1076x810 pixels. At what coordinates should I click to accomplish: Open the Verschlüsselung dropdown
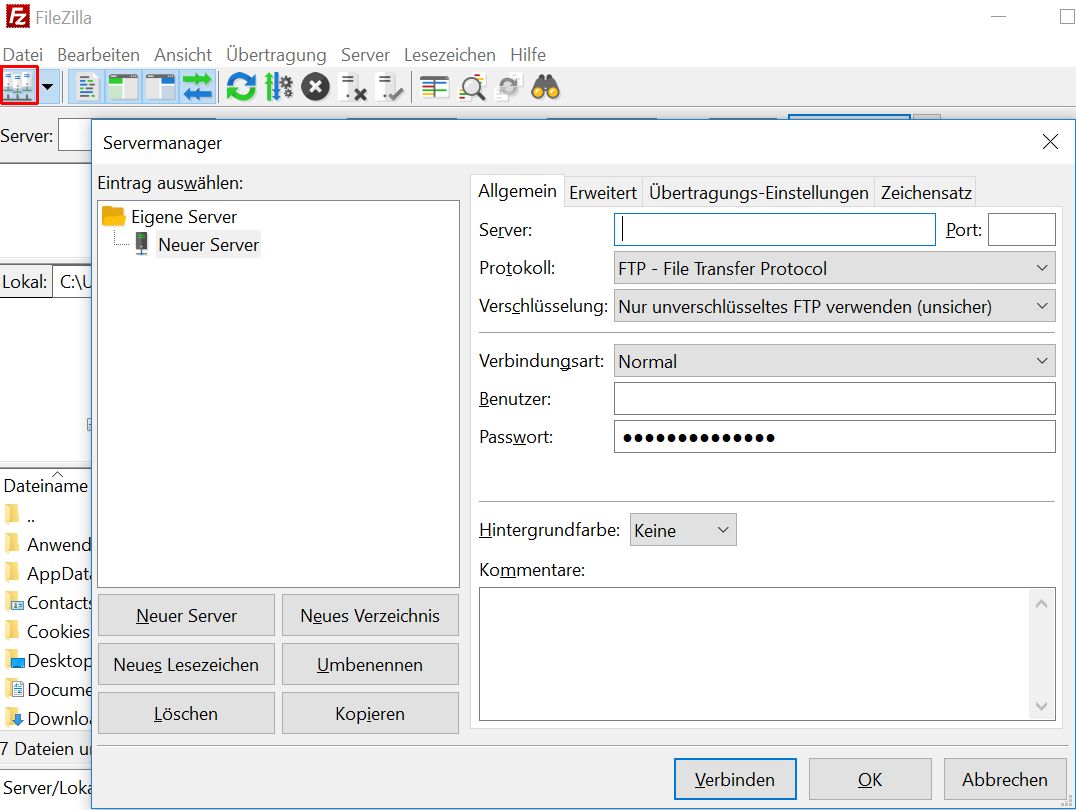834,306
